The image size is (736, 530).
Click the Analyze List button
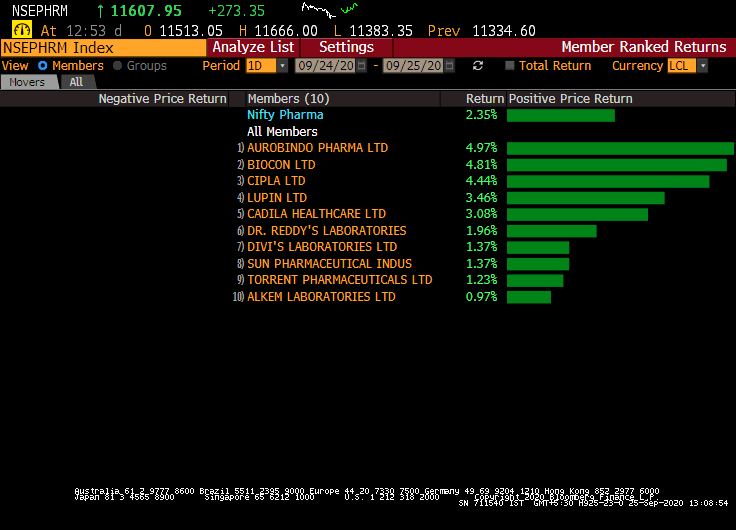click(253, 47)
